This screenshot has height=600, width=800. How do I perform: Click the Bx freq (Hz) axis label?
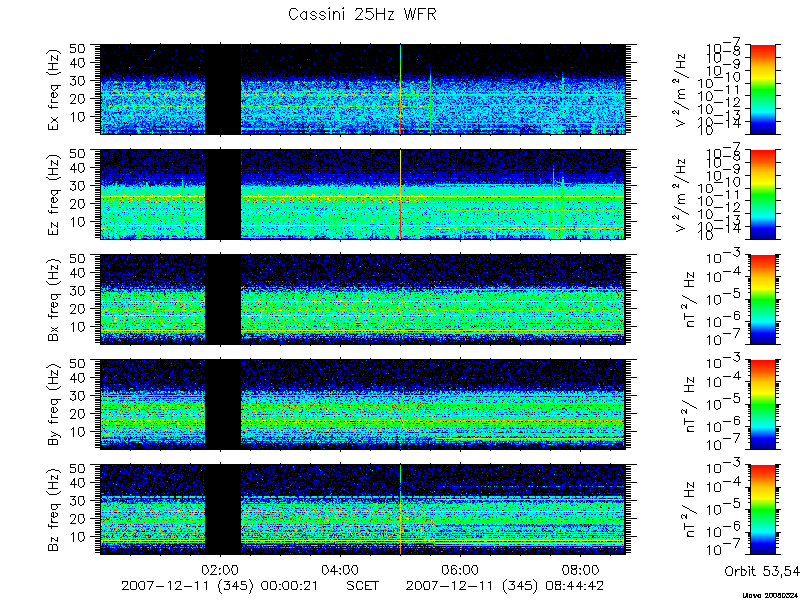55,299
